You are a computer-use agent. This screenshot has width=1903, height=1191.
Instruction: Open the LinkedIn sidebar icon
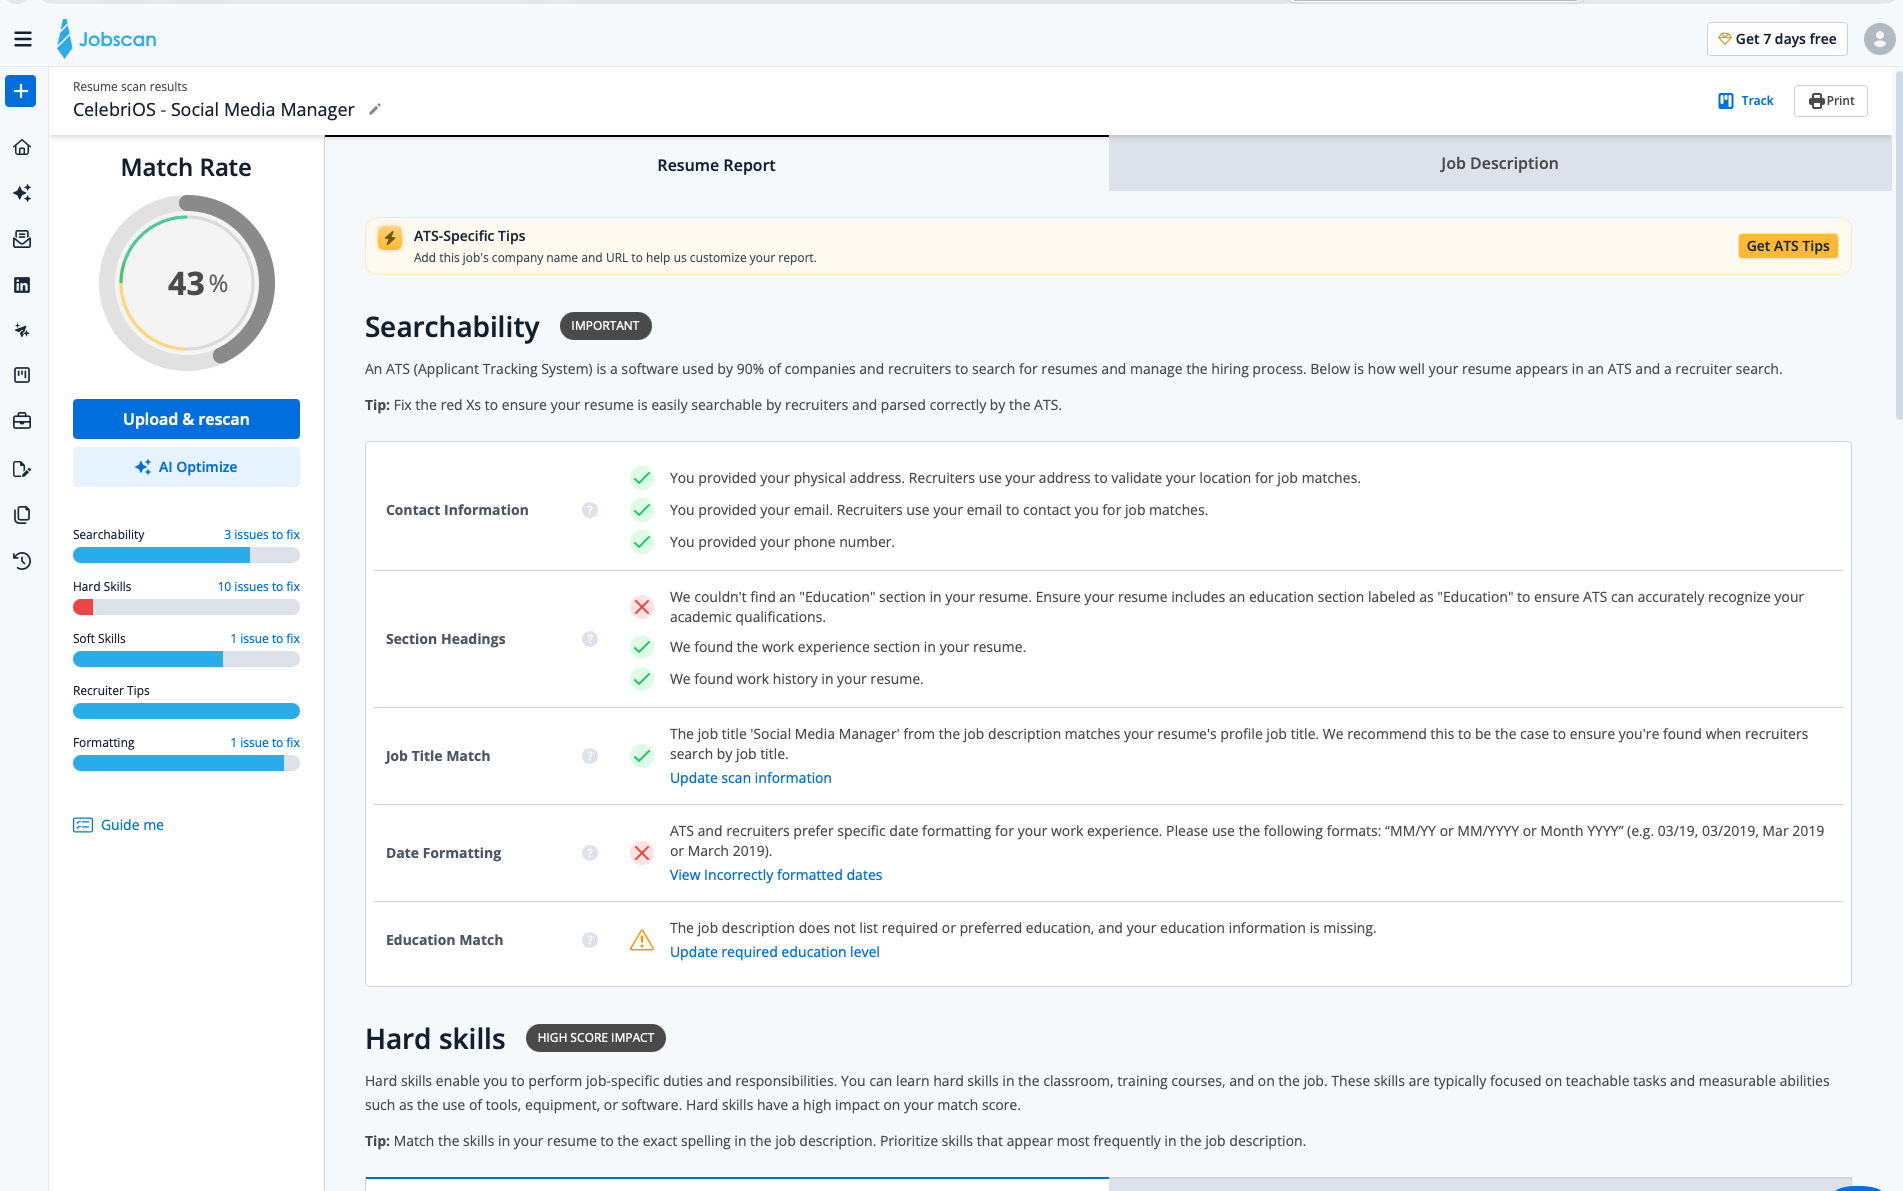(22, 285)
